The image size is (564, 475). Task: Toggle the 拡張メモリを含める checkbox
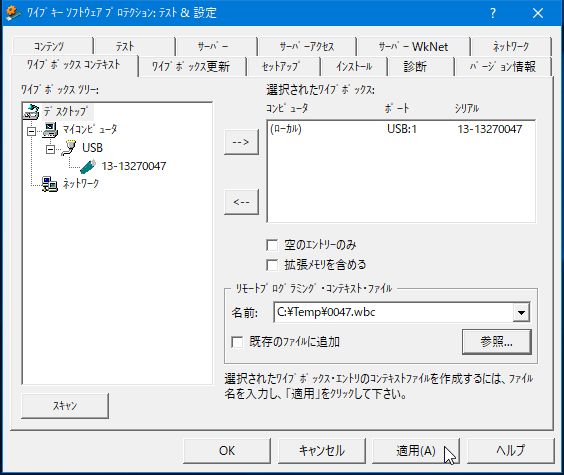[x=272, y=265]
